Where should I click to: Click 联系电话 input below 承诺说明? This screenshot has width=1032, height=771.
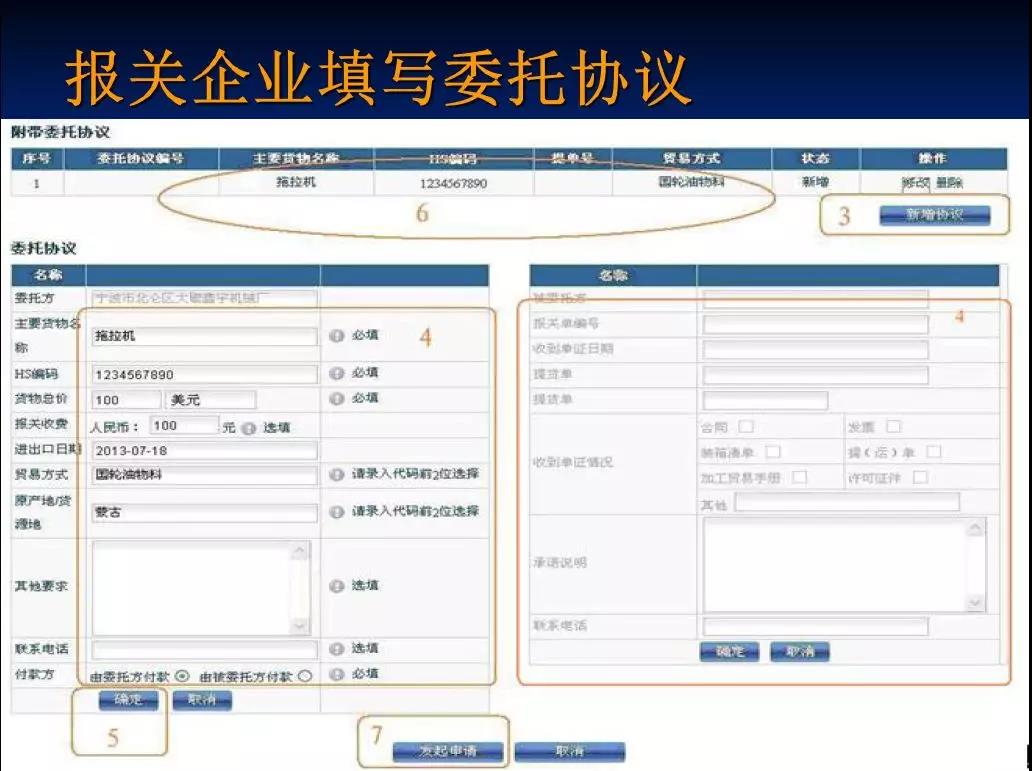[x=815, y=626]
